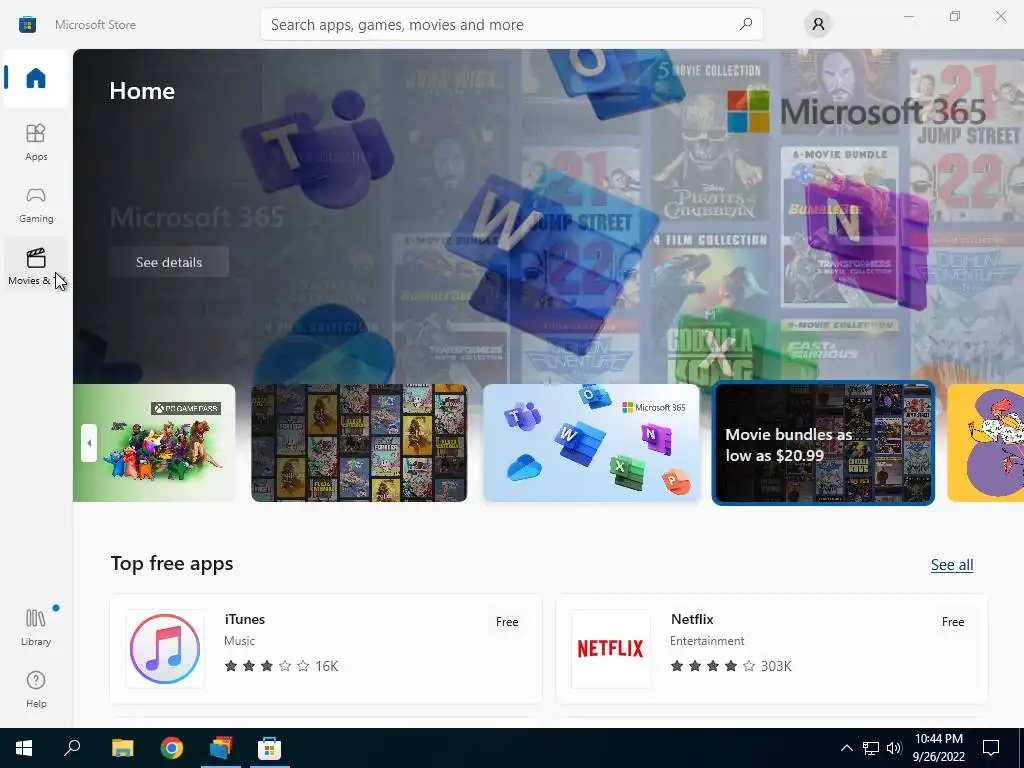Open the iTunes app title
This screenshot has width=1024, height=768.
coord(245,619)
